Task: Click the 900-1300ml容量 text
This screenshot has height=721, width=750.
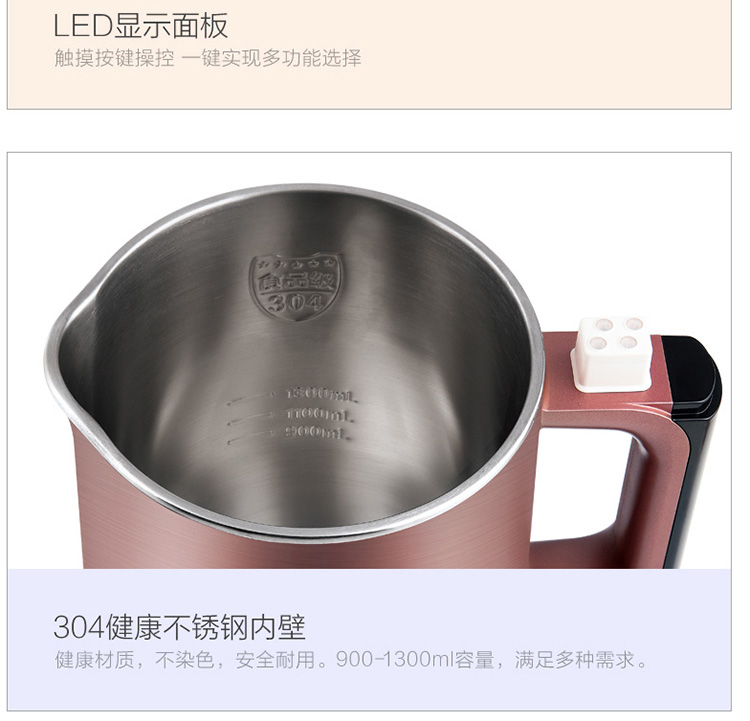Action: pos(415,660)
